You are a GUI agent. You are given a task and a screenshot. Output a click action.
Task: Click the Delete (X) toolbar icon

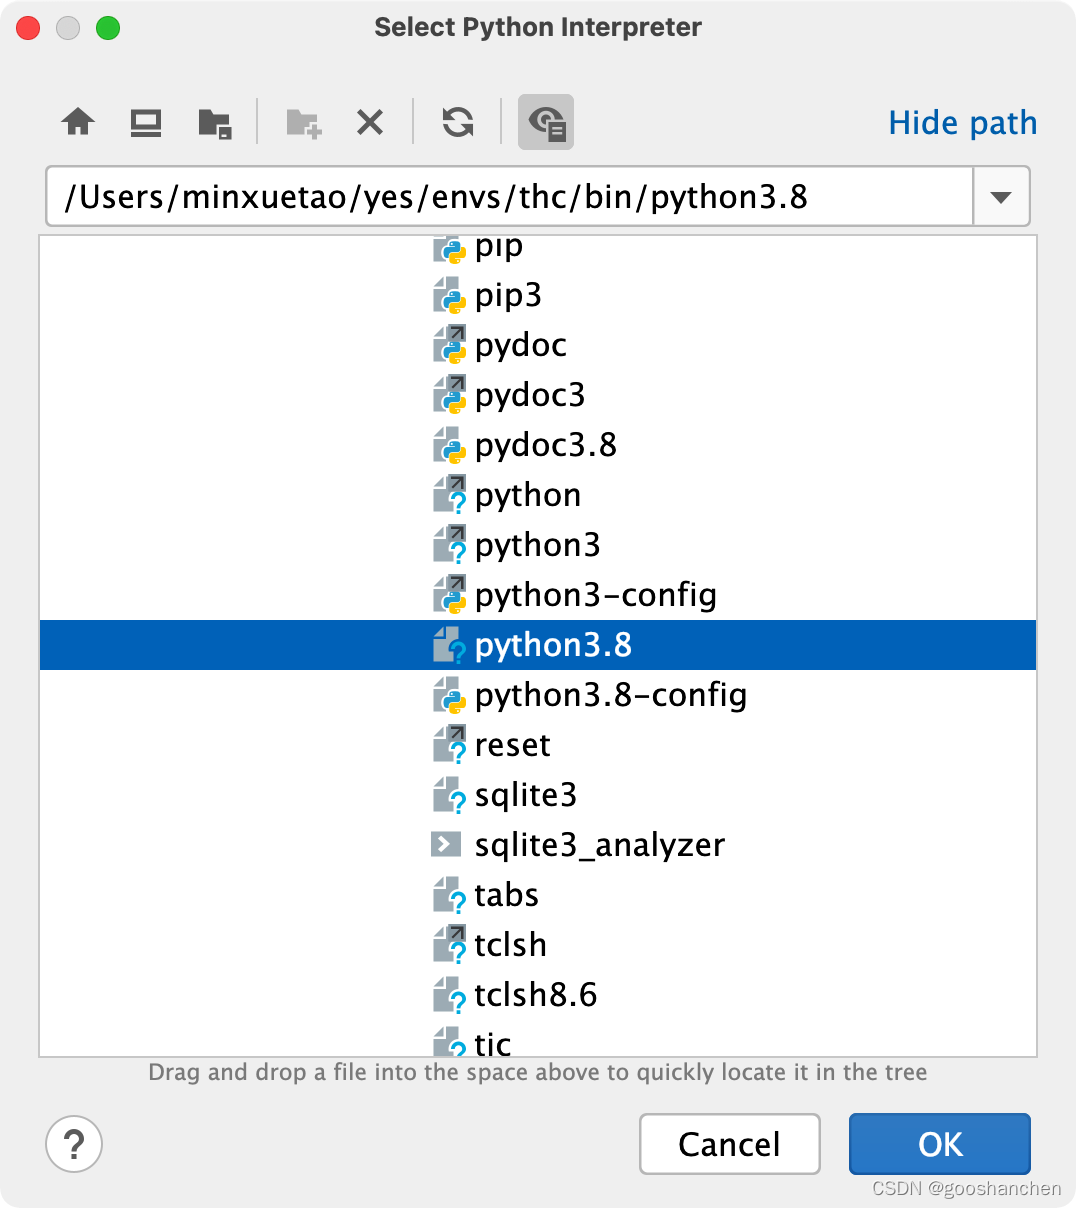370,122
